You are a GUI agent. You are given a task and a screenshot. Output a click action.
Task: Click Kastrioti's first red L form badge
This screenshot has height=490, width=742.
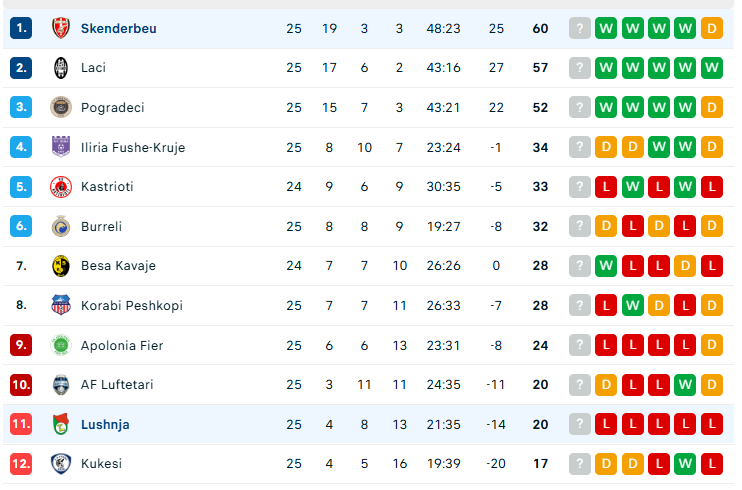(x=605, y=187)
